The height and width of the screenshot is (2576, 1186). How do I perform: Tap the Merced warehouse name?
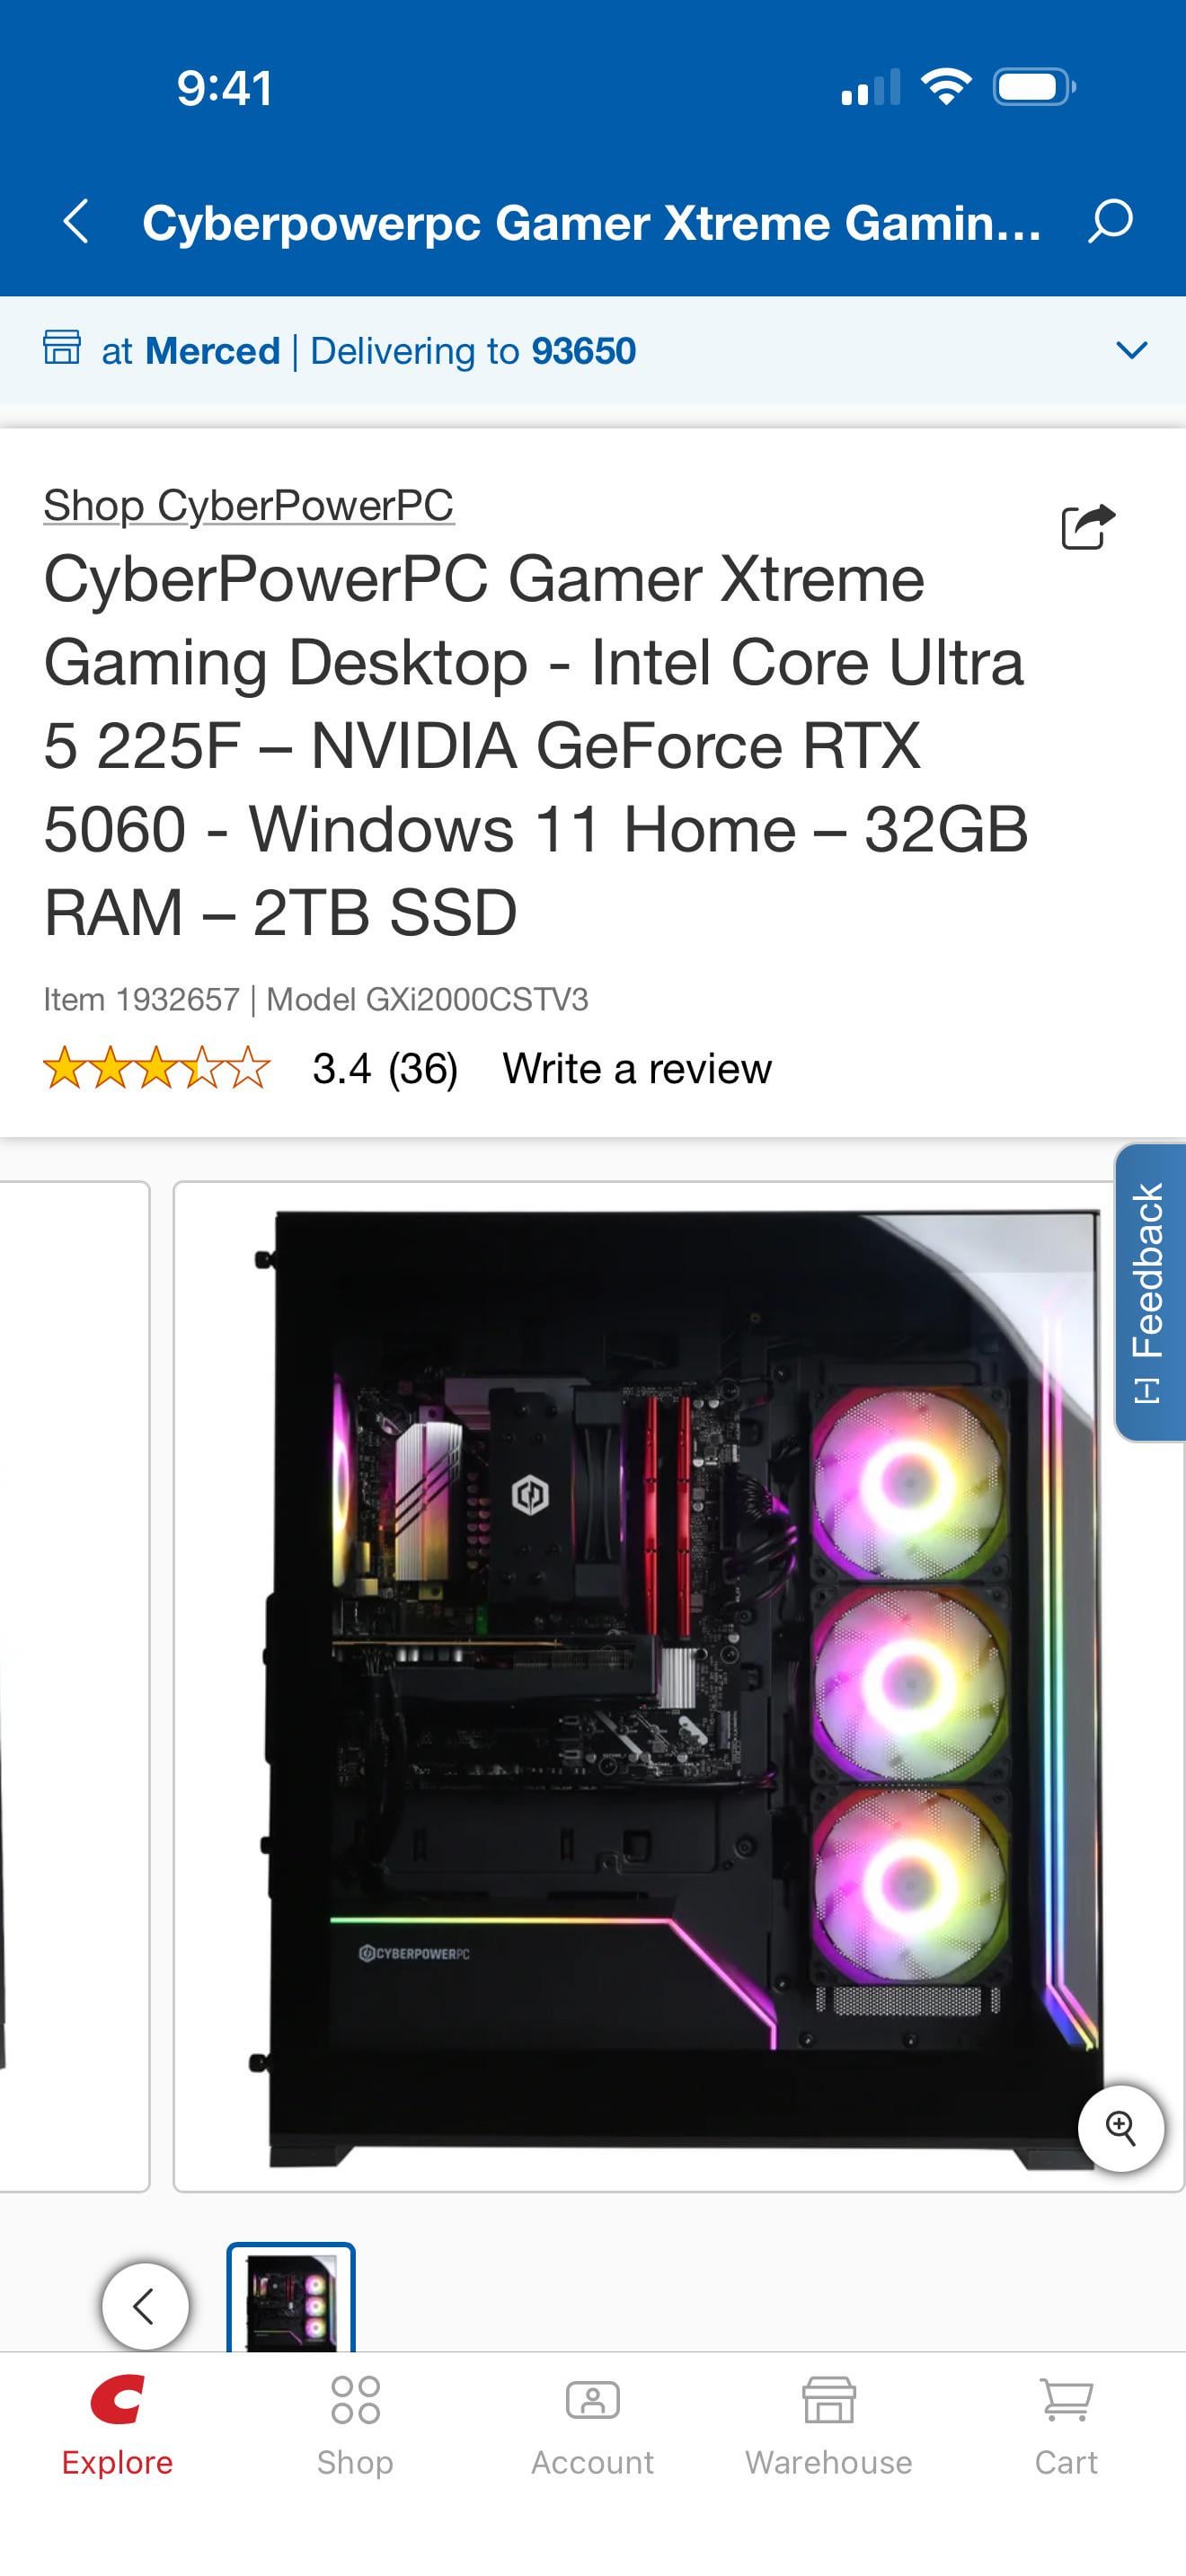(x=212, y=351)
